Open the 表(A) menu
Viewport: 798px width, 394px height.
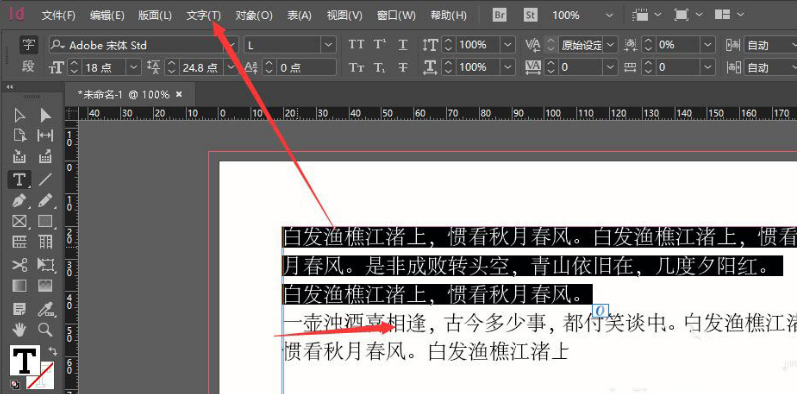tap(299, 15)
